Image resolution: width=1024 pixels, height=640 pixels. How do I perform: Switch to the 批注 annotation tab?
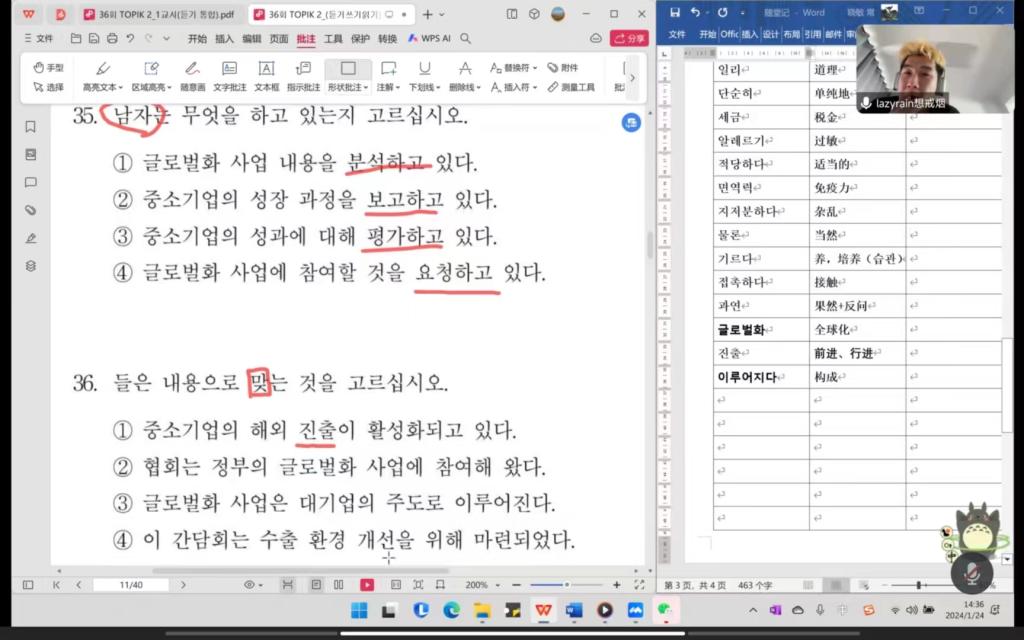pos(306,38)
